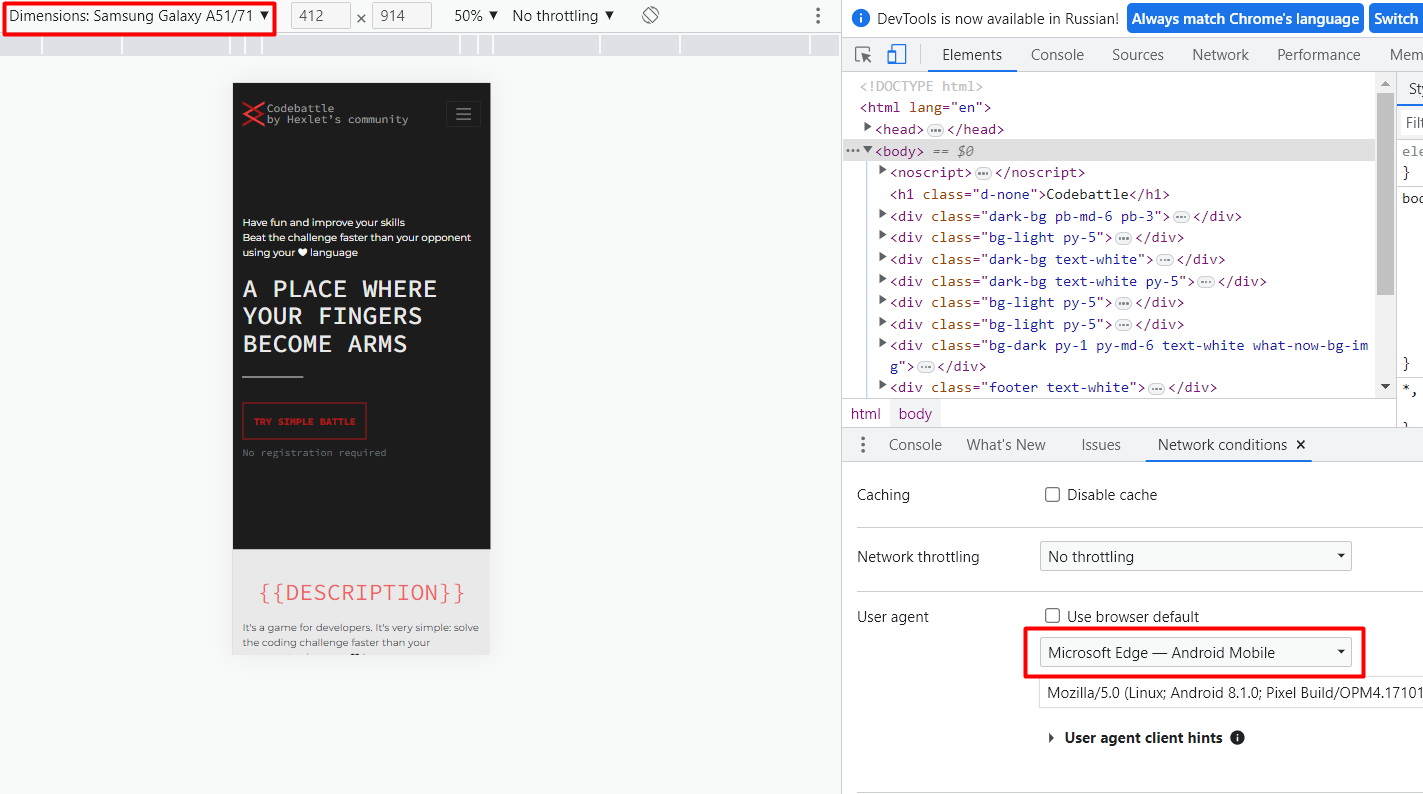
Task: Toggle the device toolbar icon
Action: tap(896, 55)
